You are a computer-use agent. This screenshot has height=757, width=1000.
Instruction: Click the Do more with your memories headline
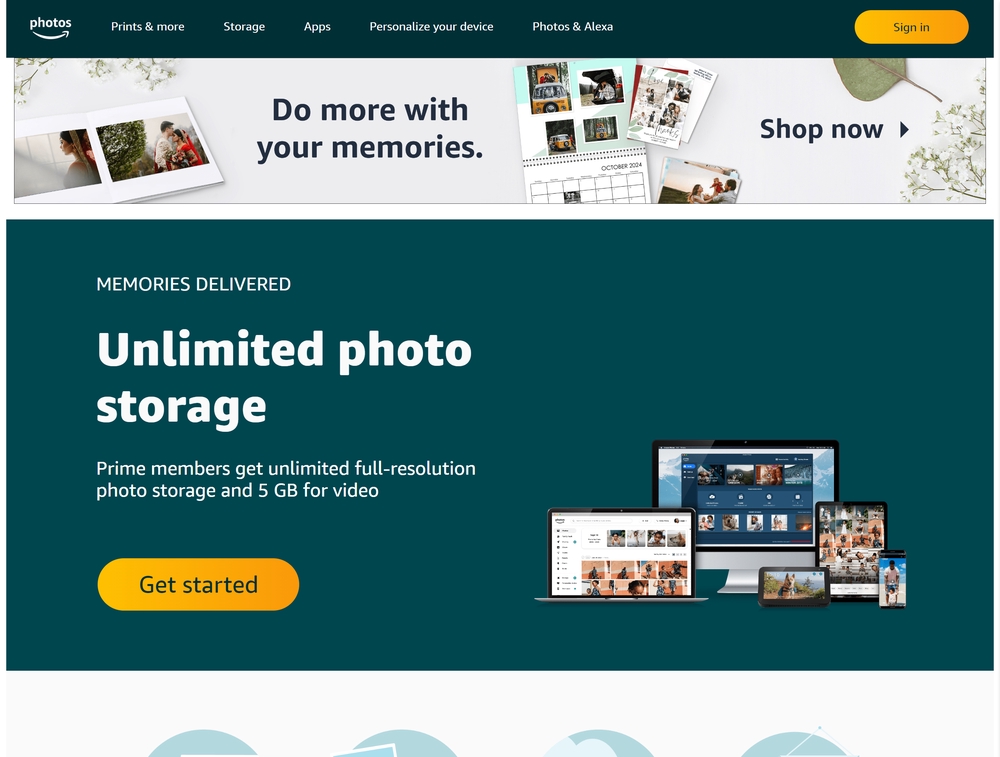[370, 128]
